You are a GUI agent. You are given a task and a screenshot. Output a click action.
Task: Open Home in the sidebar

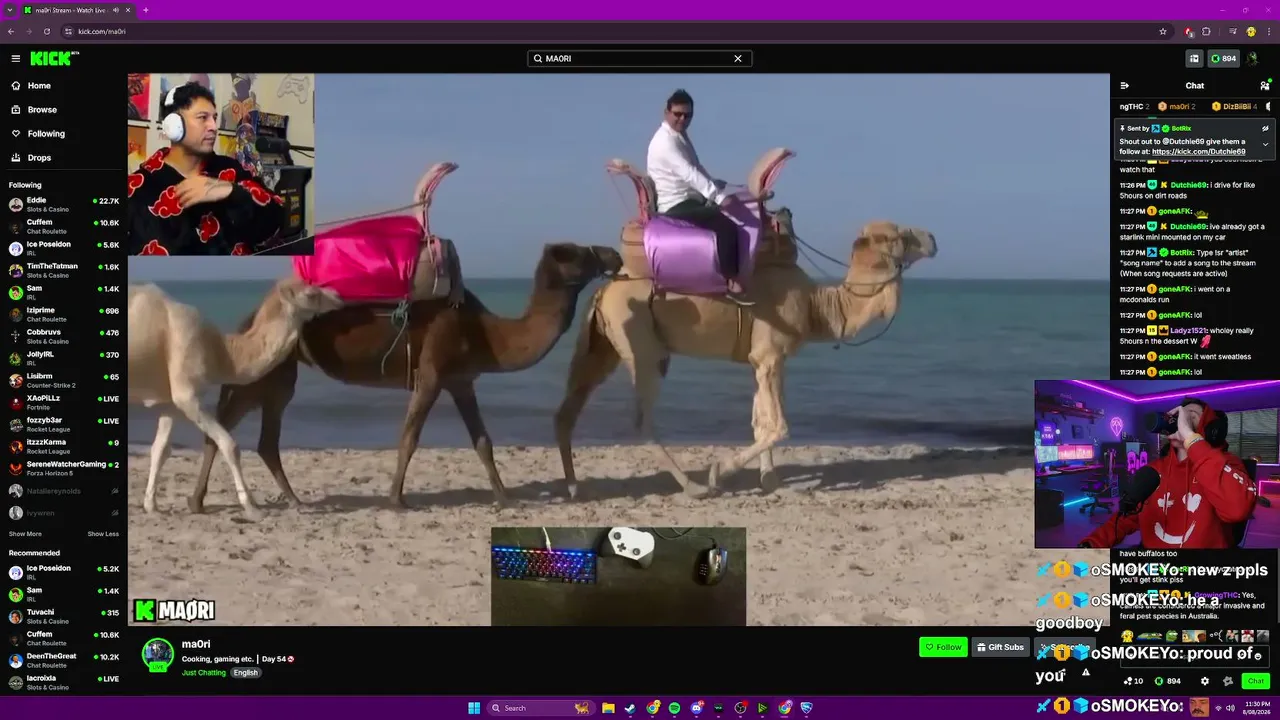[64, 86]
